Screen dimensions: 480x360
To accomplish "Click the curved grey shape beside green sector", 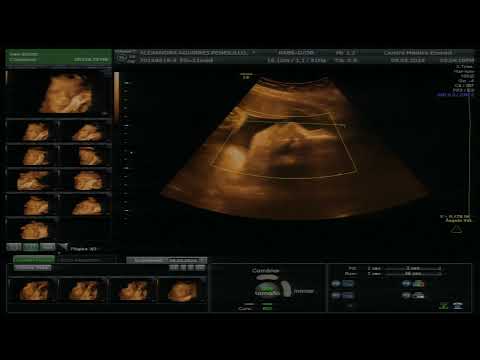I will click(286, 288).
